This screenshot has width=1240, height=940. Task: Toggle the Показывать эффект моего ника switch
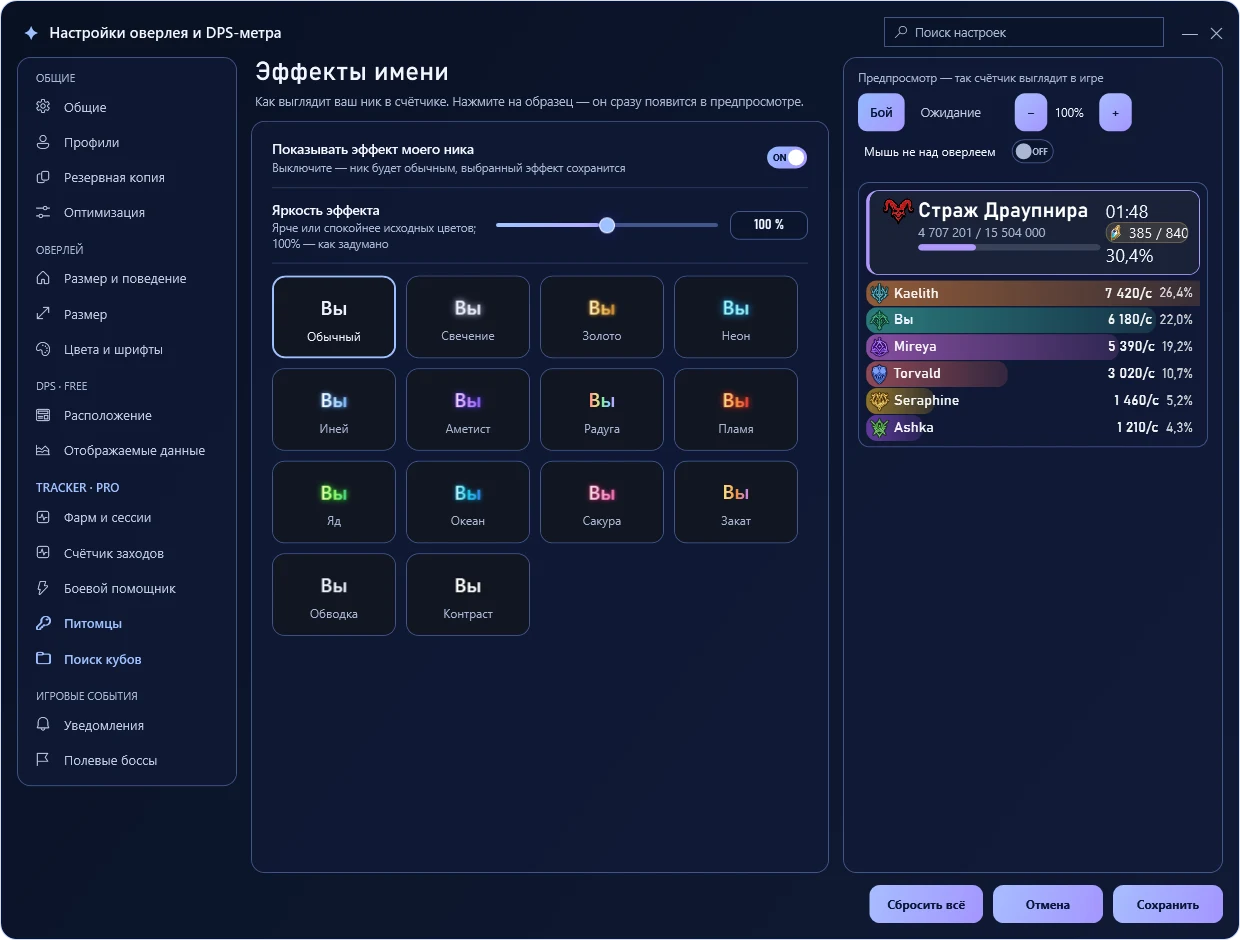[787, 157]
